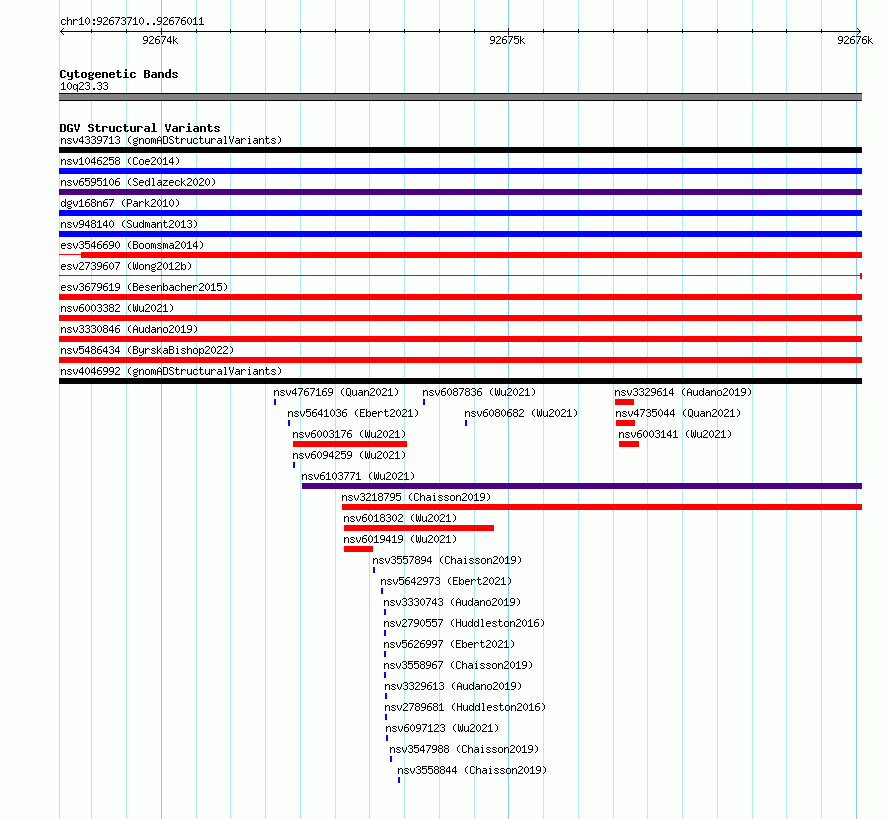
Task: Click the short red bar under nsv6019419
Action: (358, 549)
